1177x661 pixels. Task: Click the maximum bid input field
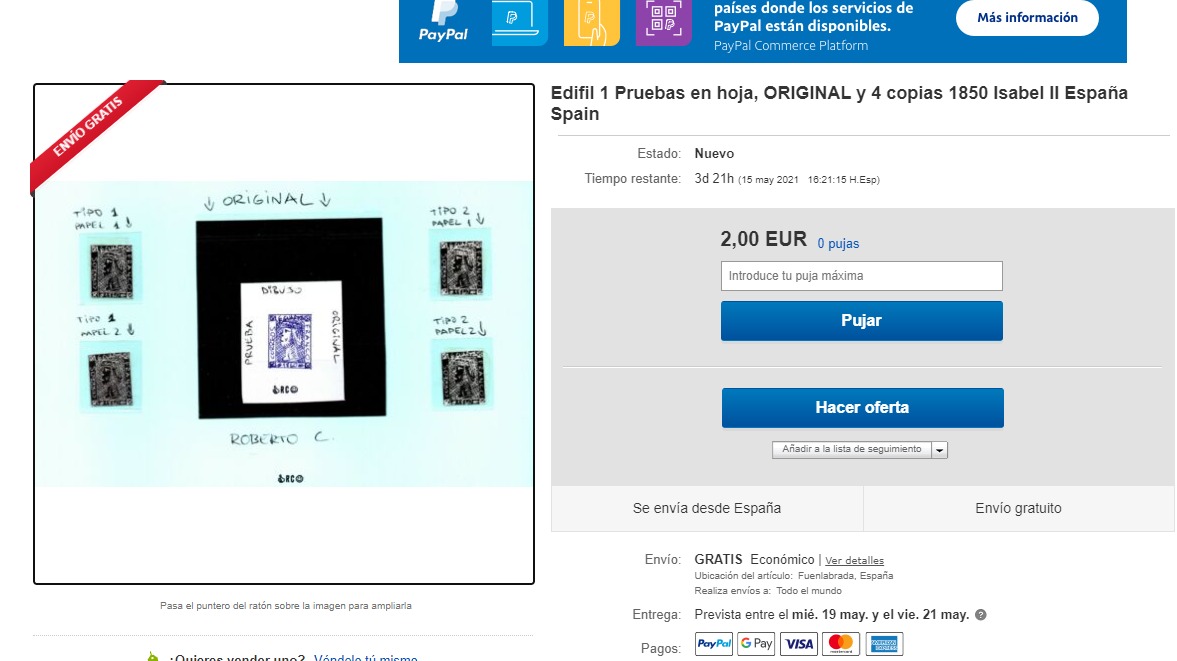pyautogui.click(x=862, y=276)
